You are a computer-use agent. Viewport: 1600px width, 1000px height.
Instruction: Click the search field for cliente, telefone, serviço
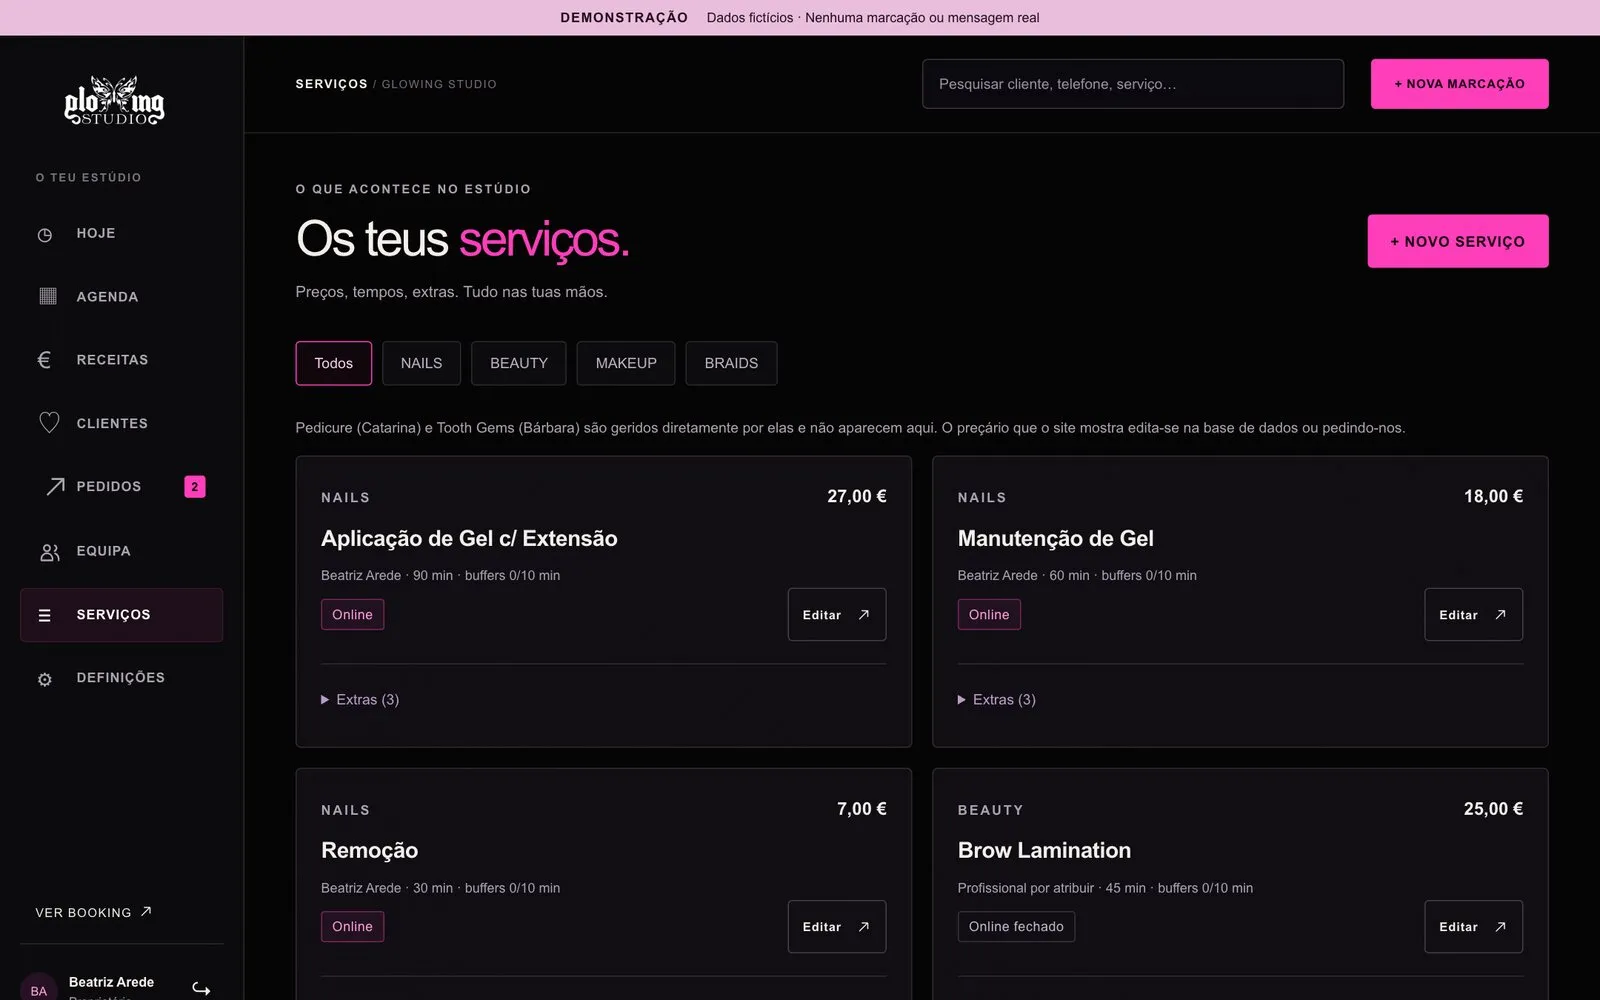click(x=1133, y=84)
